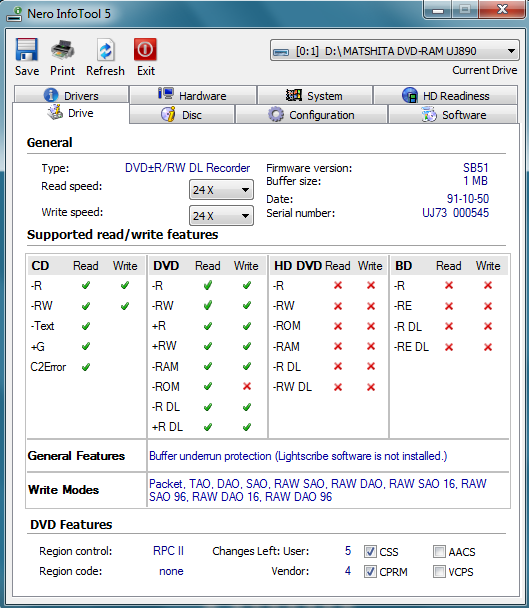This screenshot has height=608, width=529.
Task: Click the red X for HD DVD-RW DL Write
Action: tap(371, 387)
